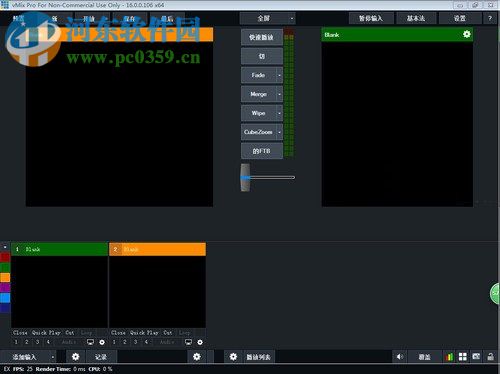Open input 2 settings gear icon

coord(200,342)
